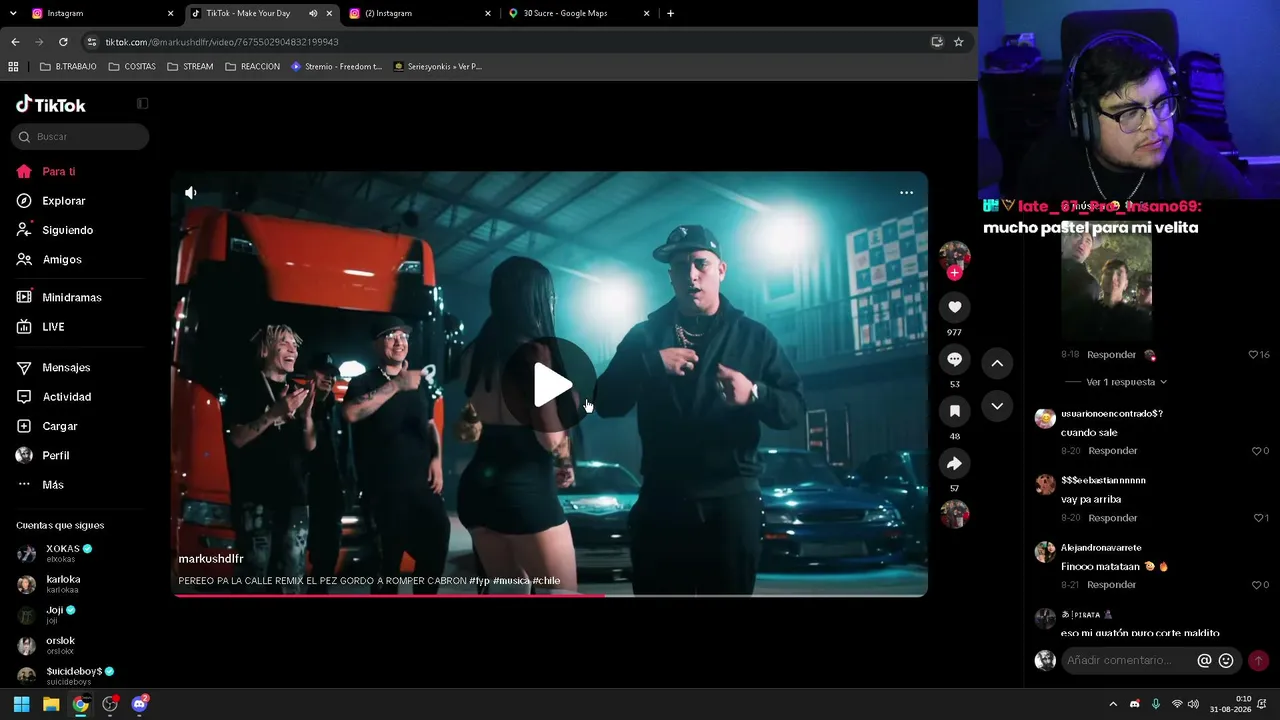Seek on the video progress bar
This screenshot has width=1280, height=720.
550,595
